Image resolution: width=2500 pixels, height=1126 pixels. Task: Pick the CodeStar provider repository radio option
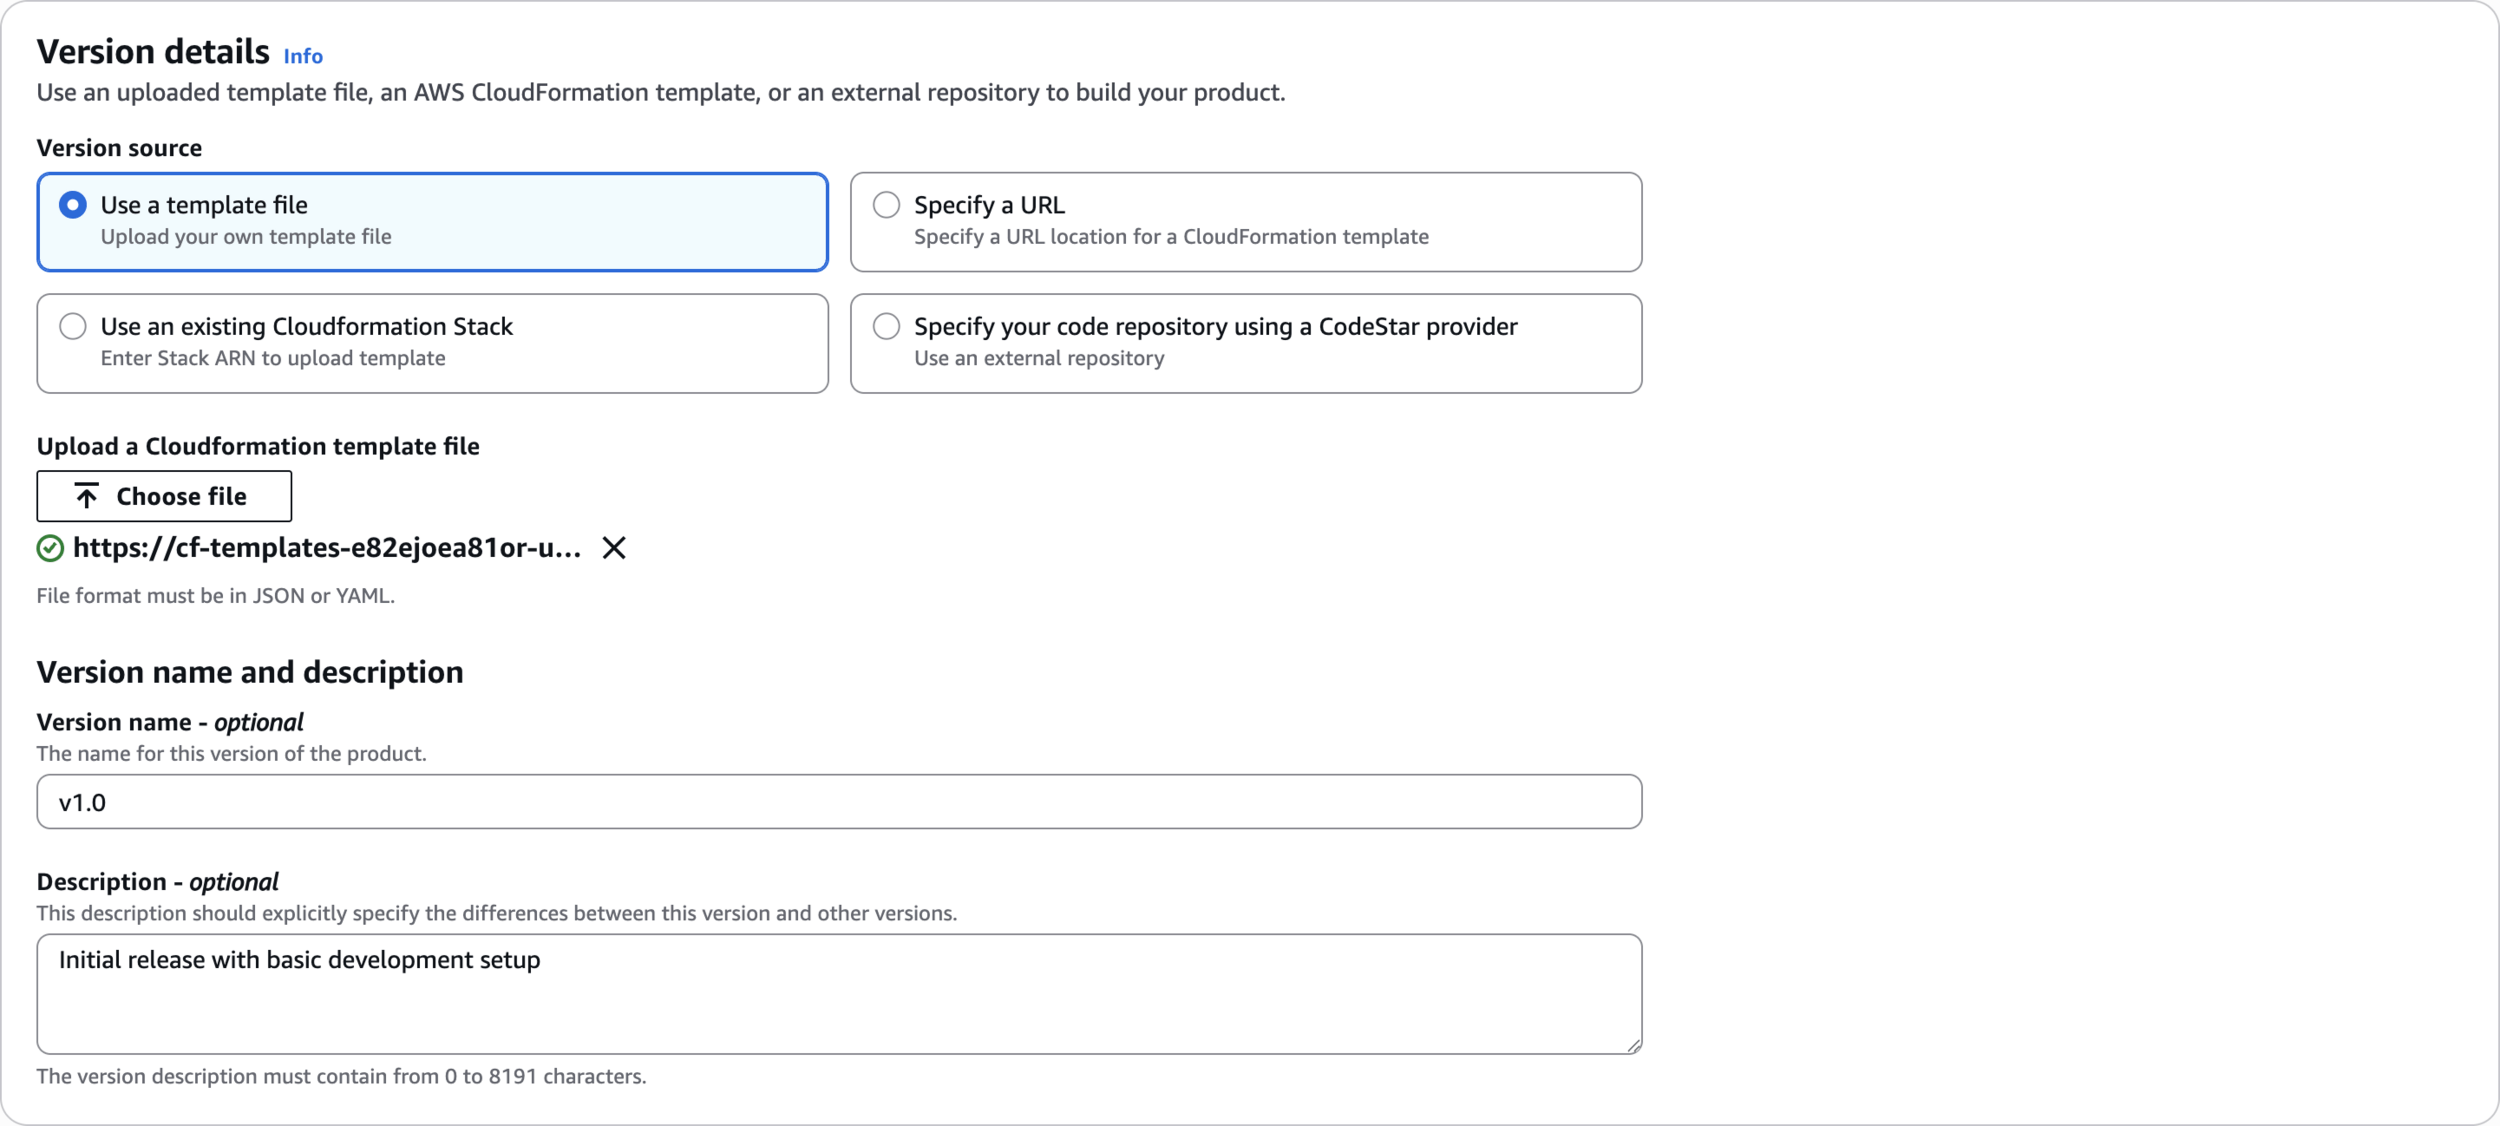pos(886,326)
